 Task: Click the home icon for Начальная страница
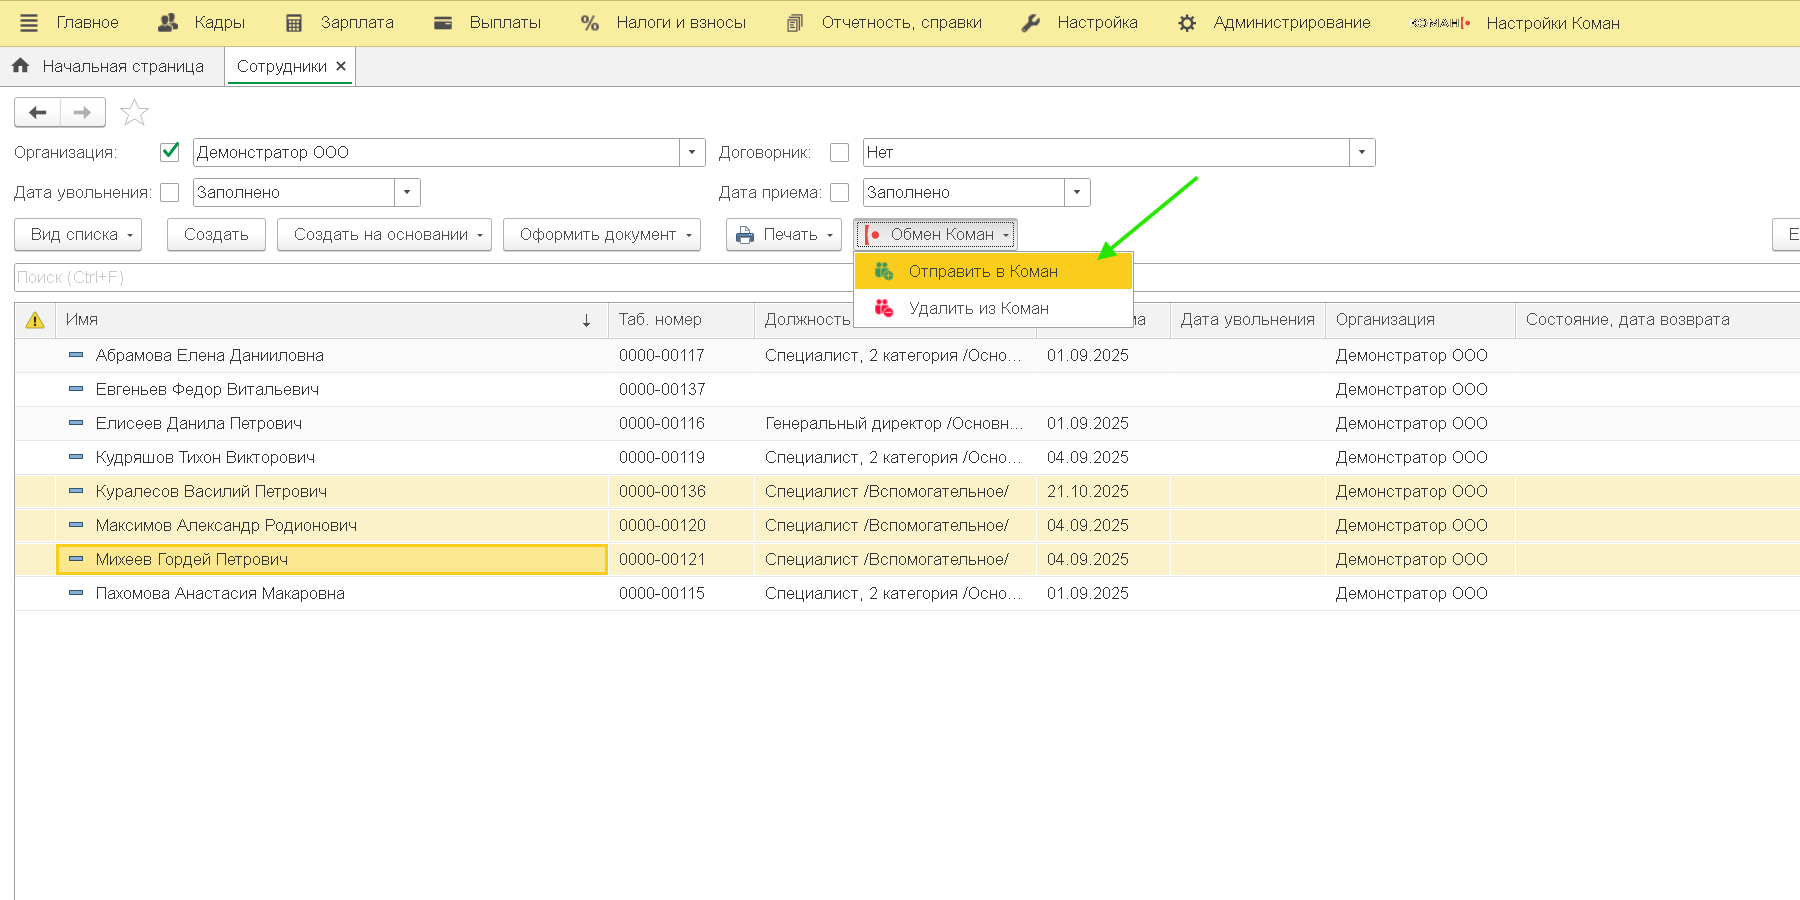coord(20,66)
